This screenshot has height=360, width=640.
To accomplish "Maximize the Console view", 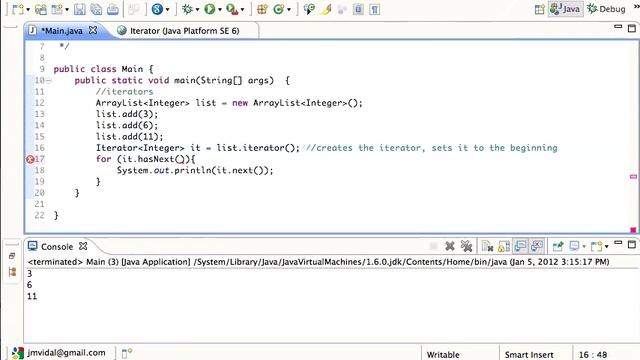I will (x=632, y=244).
